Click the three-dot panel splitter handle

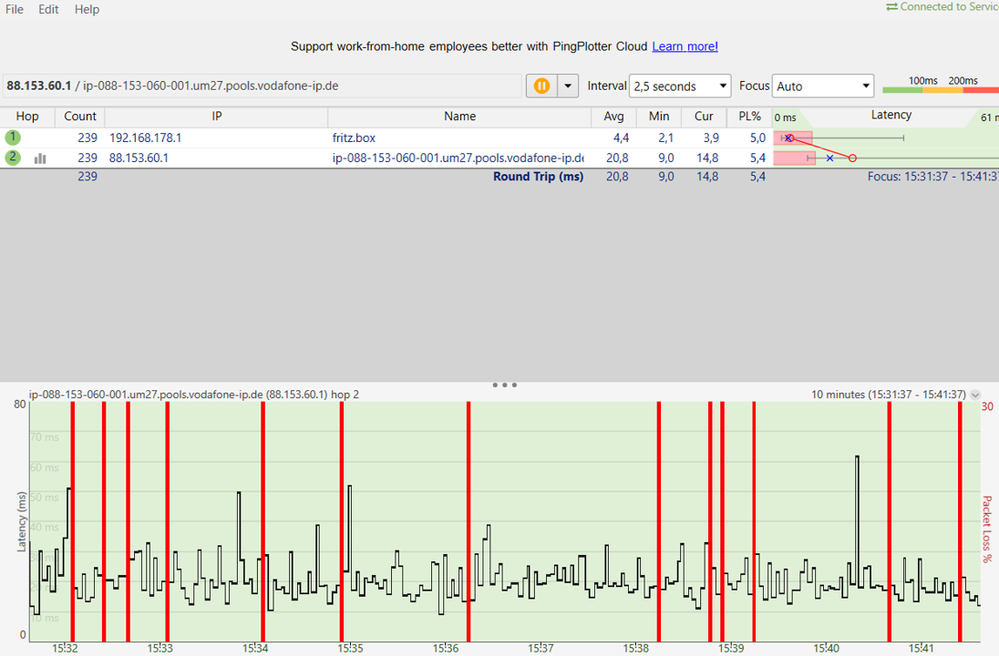click(505, 385)
